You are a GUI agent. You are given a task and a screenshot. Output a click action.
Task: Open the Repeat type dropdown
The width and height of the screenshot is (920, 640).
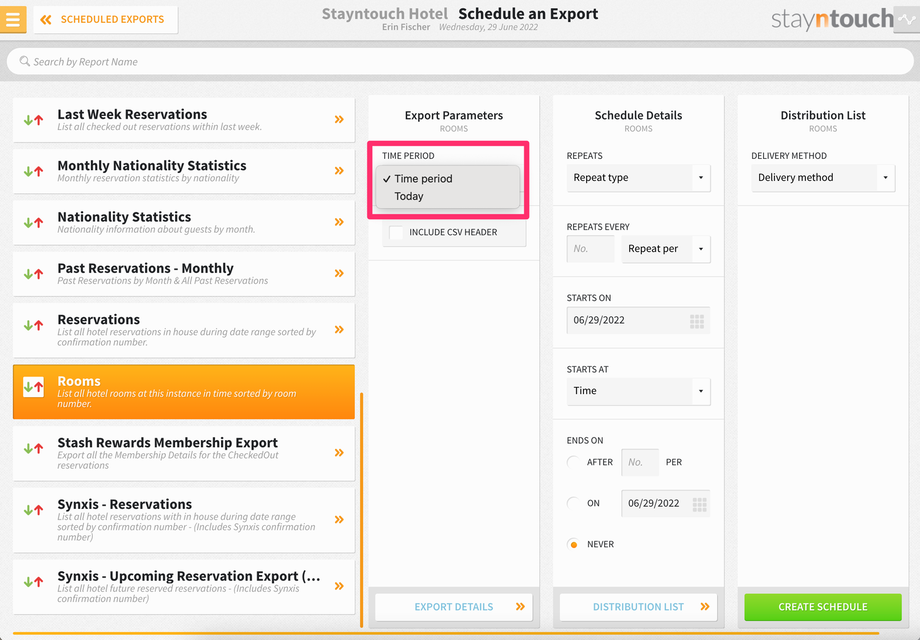pyautogui.click(x=638, y=178)
